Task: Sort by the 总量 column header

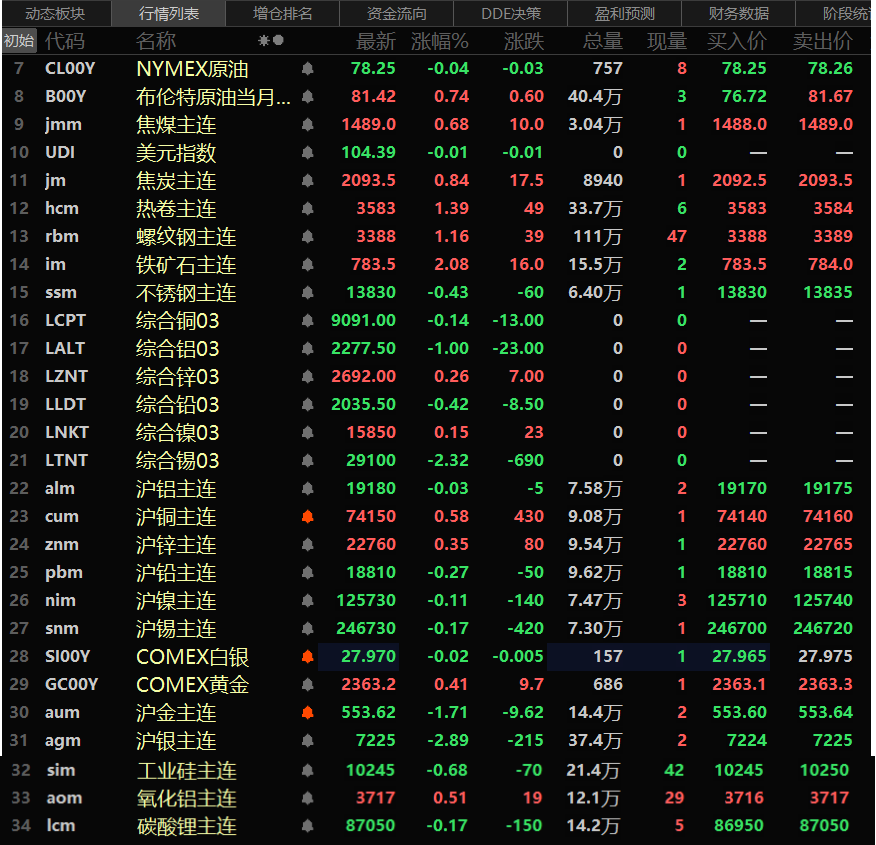Action: pos(602,41)
